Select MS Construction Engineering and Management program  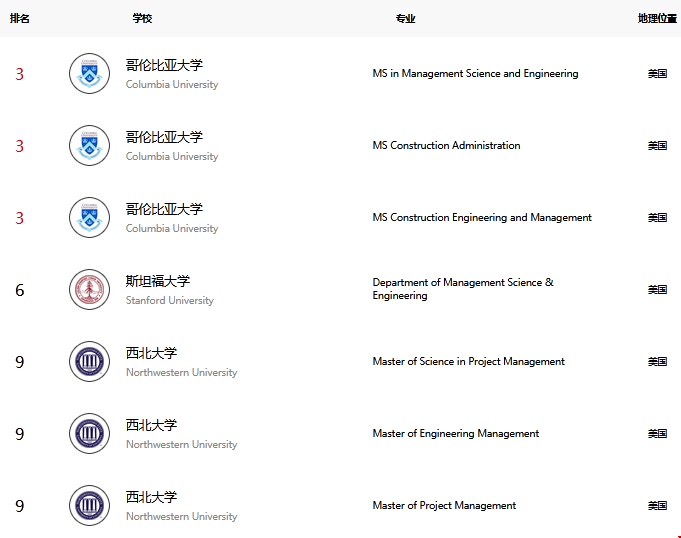[482, 218]
